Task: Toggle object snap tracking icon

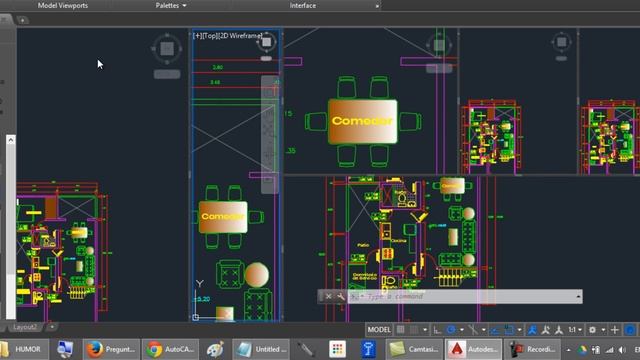Action: (x=495, y=330)
